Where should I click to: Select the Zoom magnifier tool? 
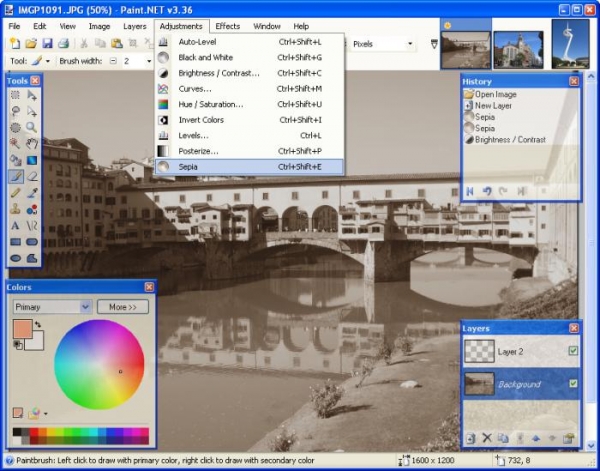click(x=32, y=127)
